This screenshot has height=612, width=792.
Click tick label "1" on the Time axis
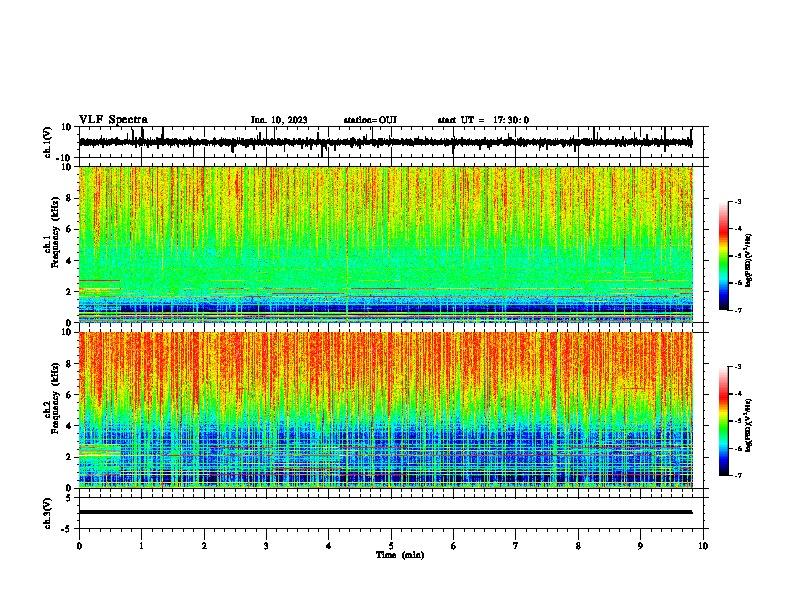(141, 546)
